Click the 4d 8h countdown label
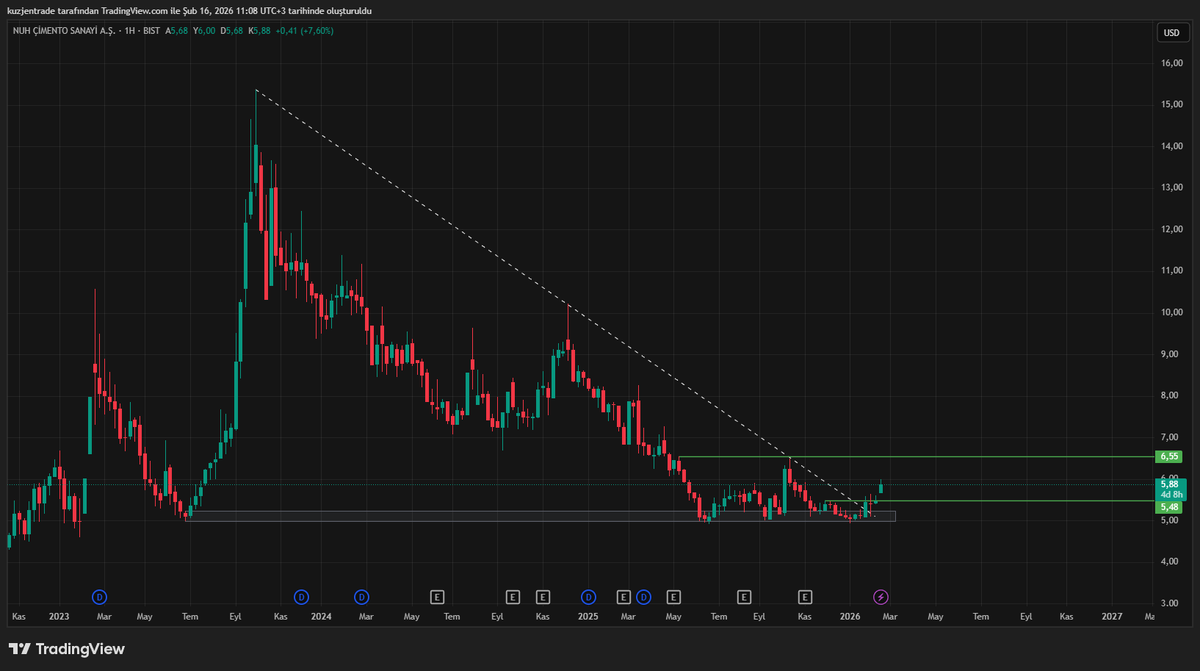The image size is (1200, 671). point(1171,495)
